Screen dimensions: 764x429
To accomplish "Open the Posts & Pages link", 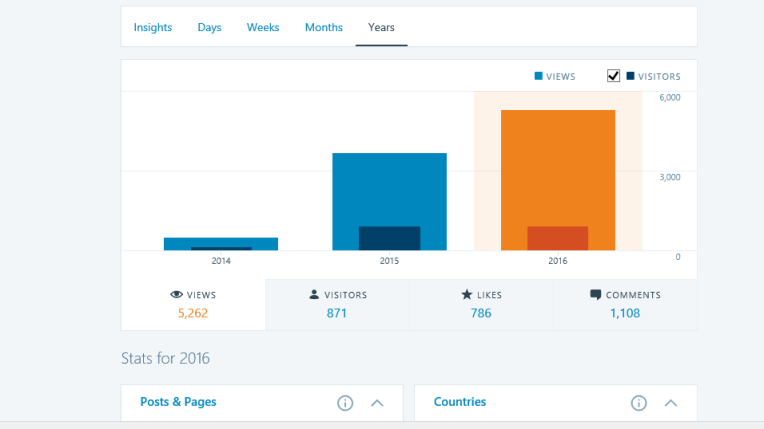I will coord(178,402).
